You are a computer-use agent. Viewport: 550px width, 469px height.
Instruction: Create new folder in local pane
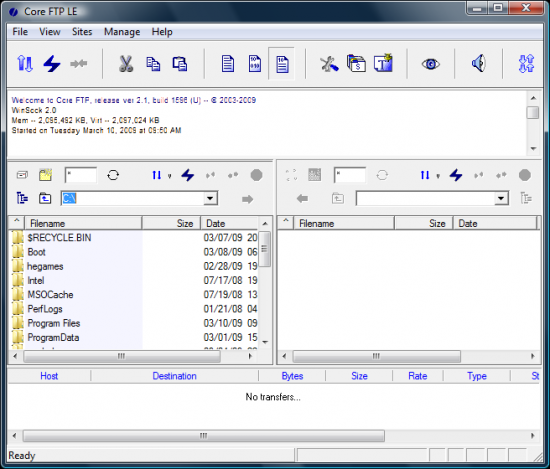click(45, 175)
